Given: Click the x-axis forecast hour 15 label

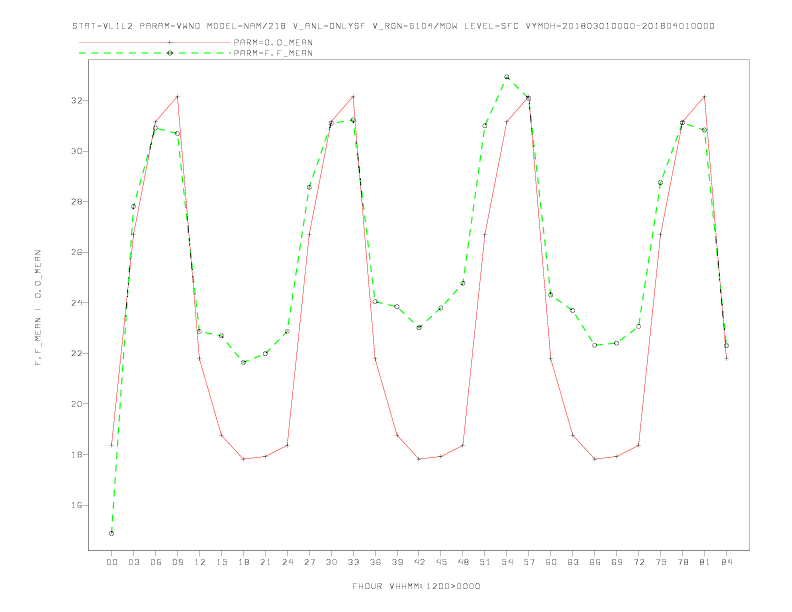Looking at the screenshot, I should pos(221,562).
